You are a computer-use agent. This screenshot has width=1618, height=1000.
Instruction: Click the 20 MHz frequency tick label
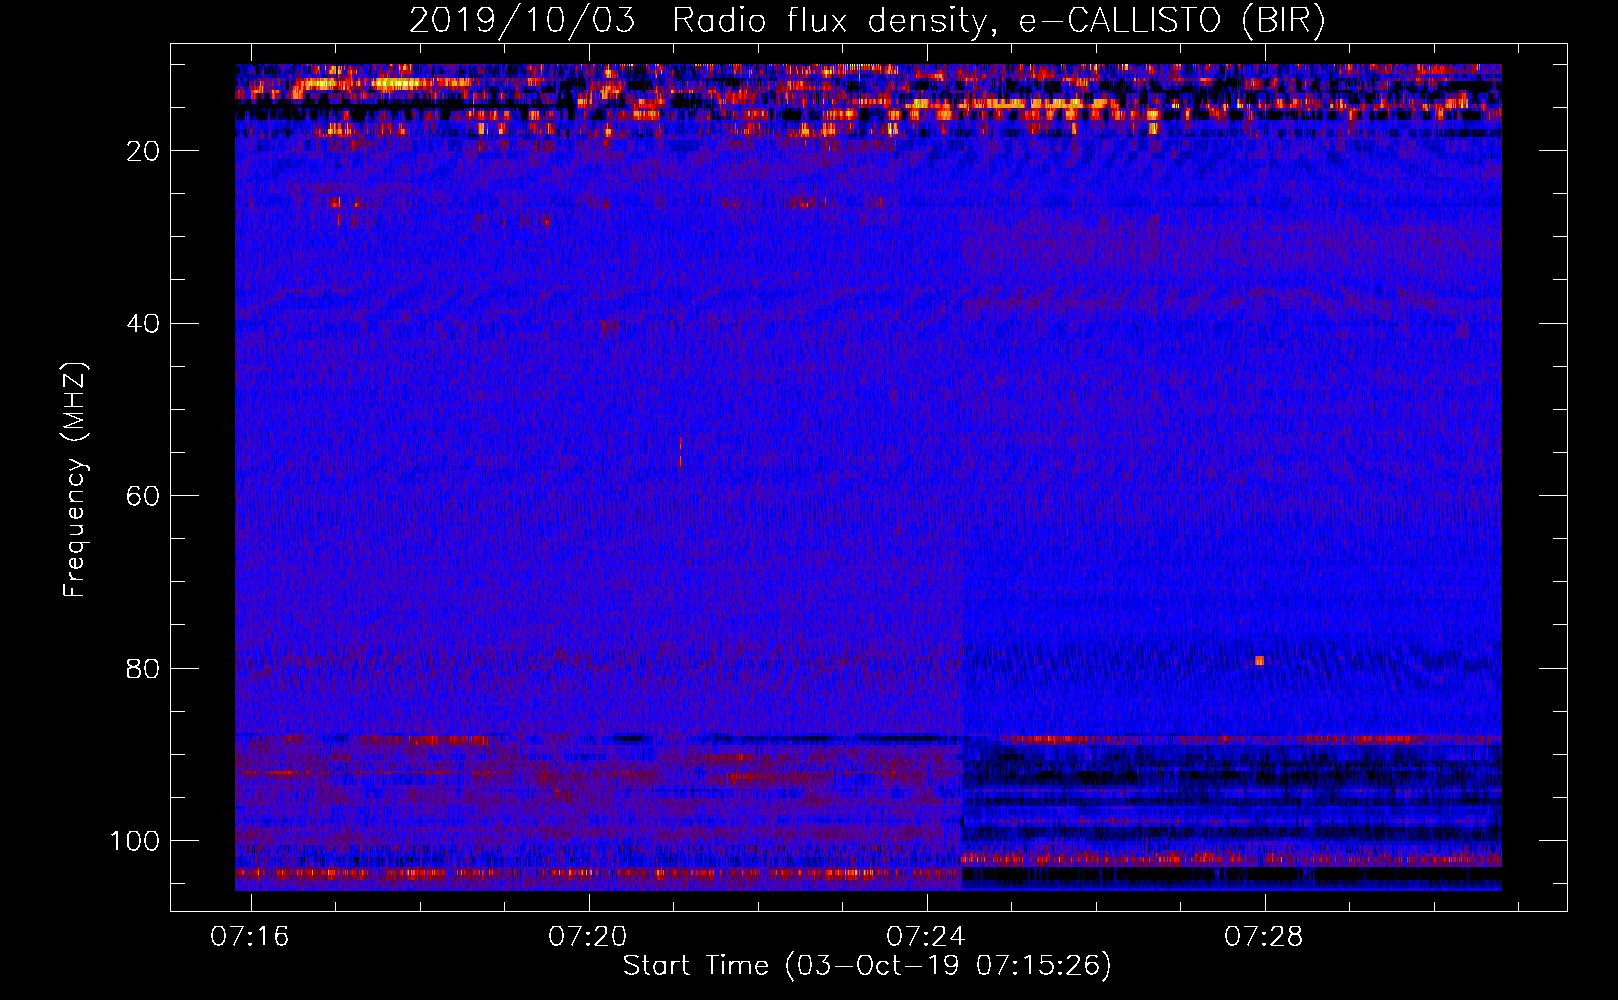coord(144,151)
